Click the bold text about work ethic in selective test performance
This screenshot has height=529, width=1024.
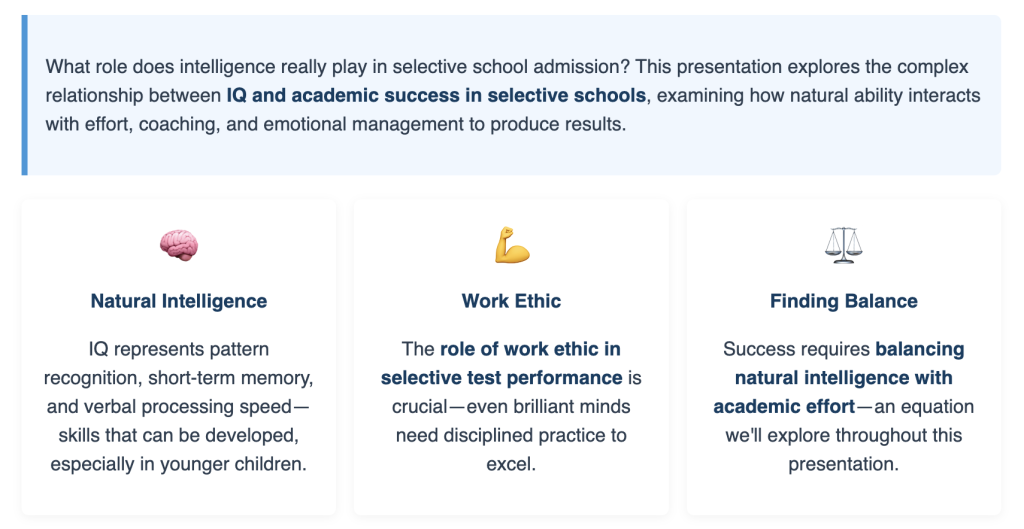[x=501, y=363]
